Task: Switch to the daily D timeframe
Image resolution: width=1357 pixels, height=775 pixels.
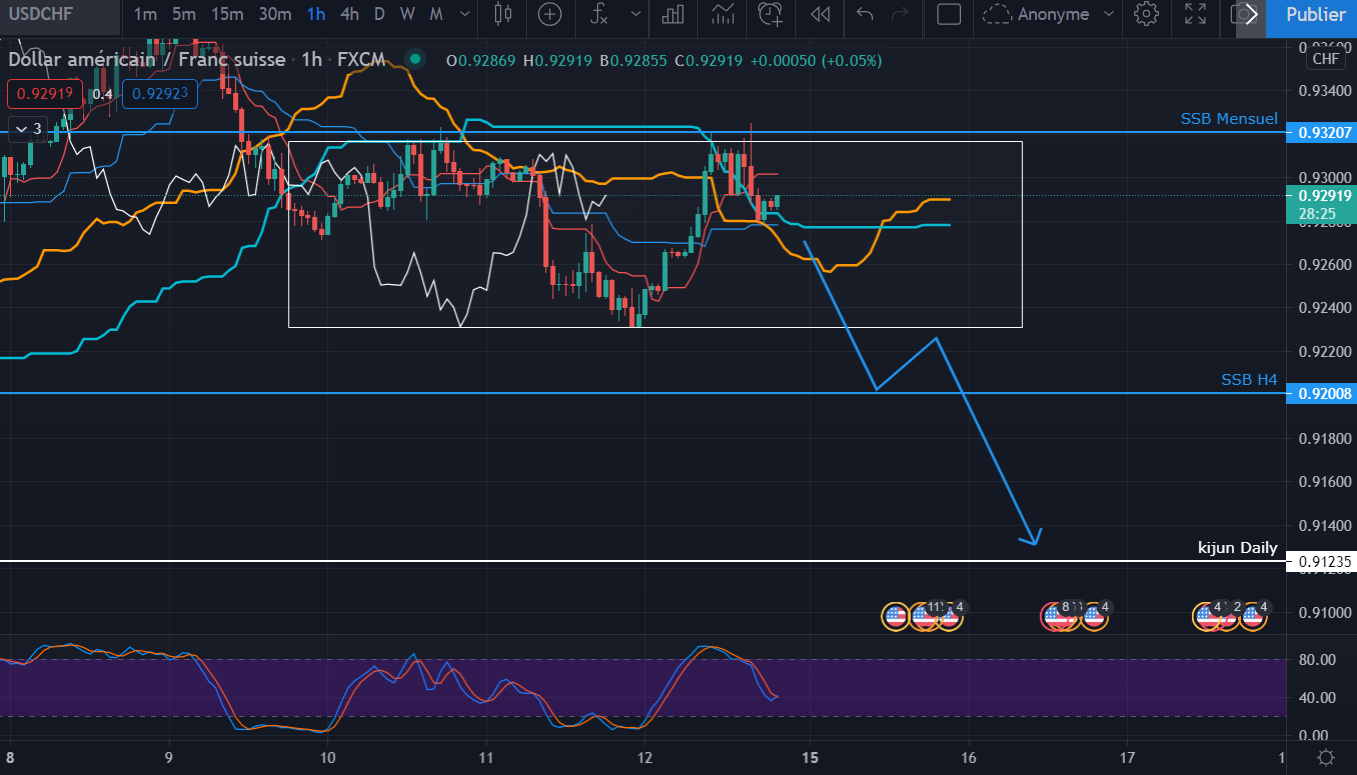Action: tap(379, 15)
